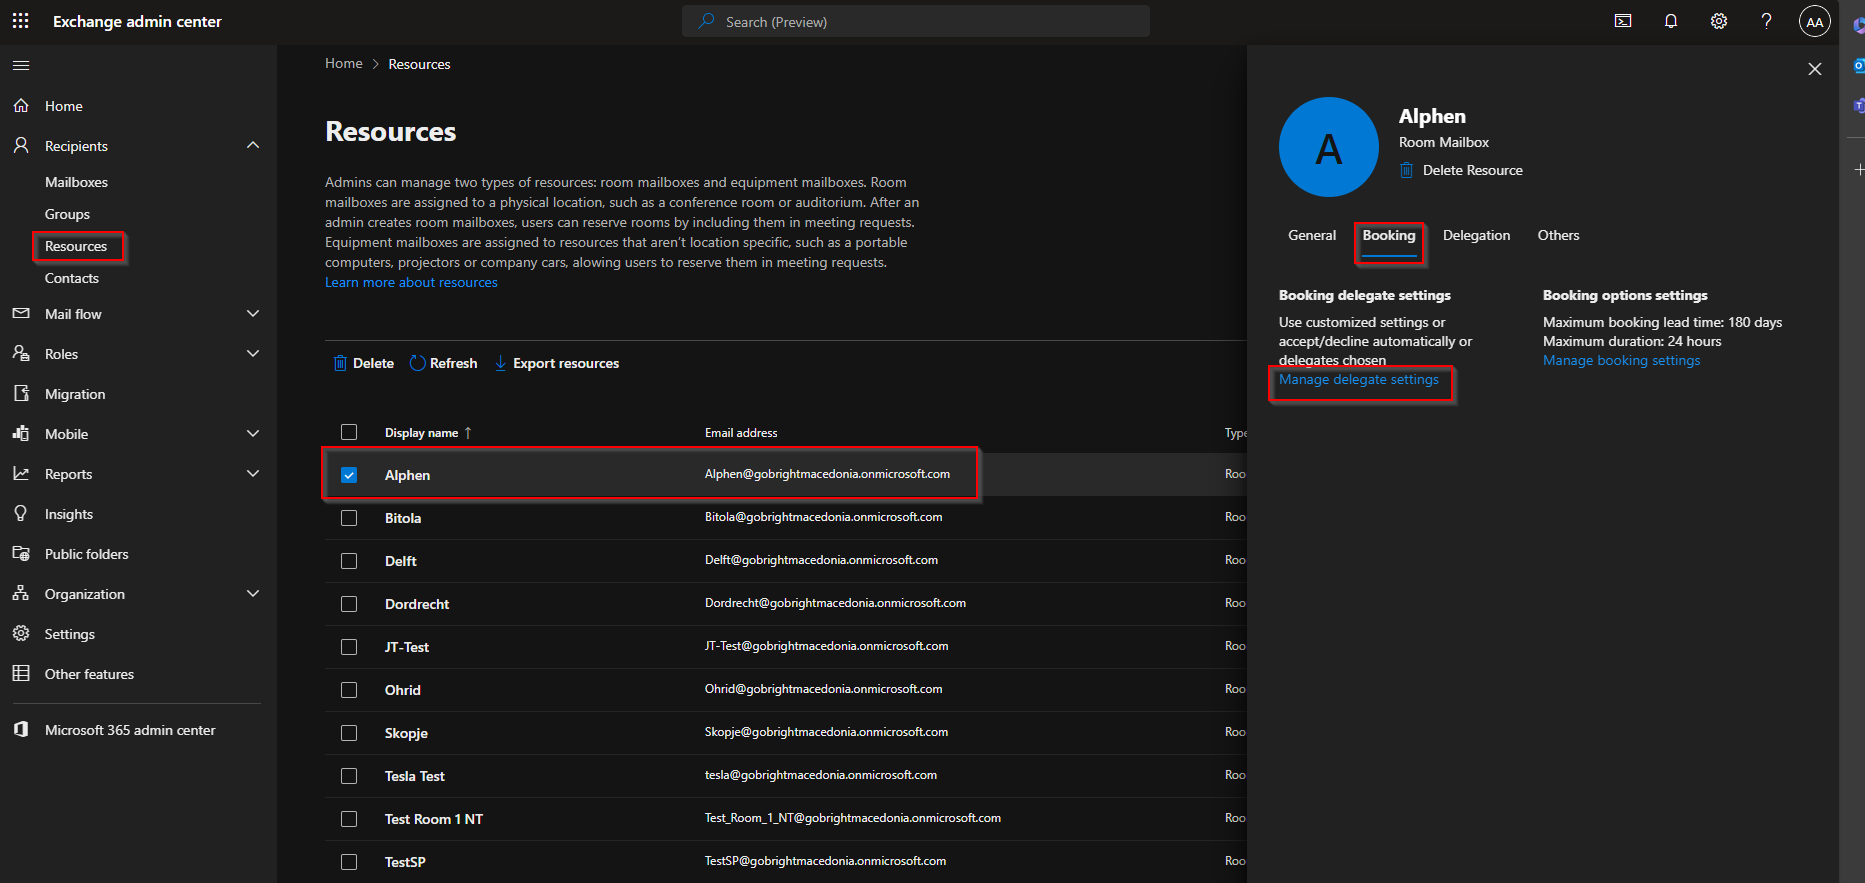Select Skopje email address cell

826,732
